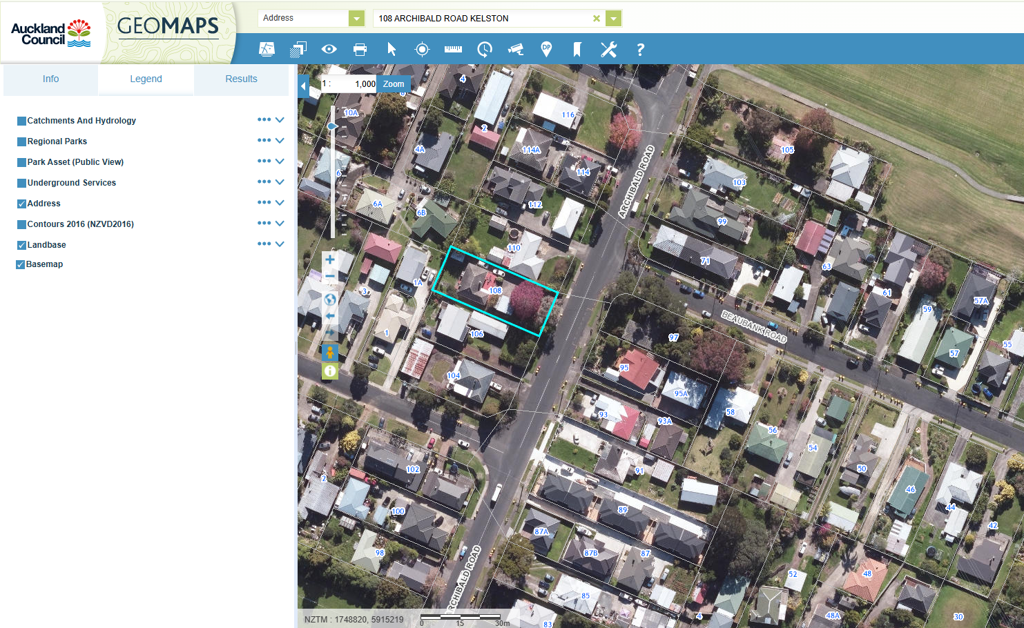Open the bookmarks tool
The image size is (1024, 628).
tap(577, 49)
